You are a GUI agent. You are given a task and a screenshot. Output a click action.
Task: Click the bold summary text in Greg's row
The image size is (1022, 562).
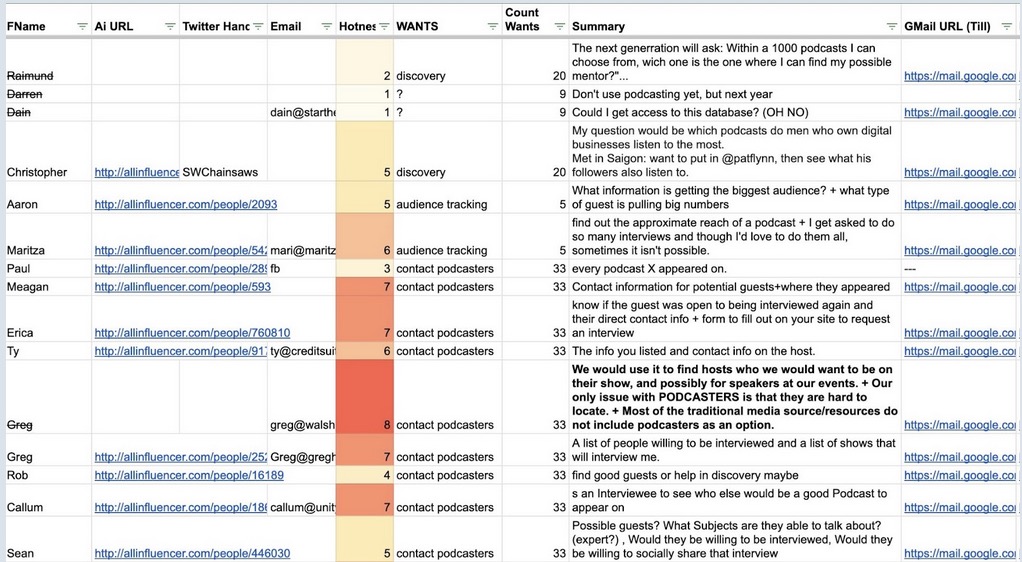734,397
